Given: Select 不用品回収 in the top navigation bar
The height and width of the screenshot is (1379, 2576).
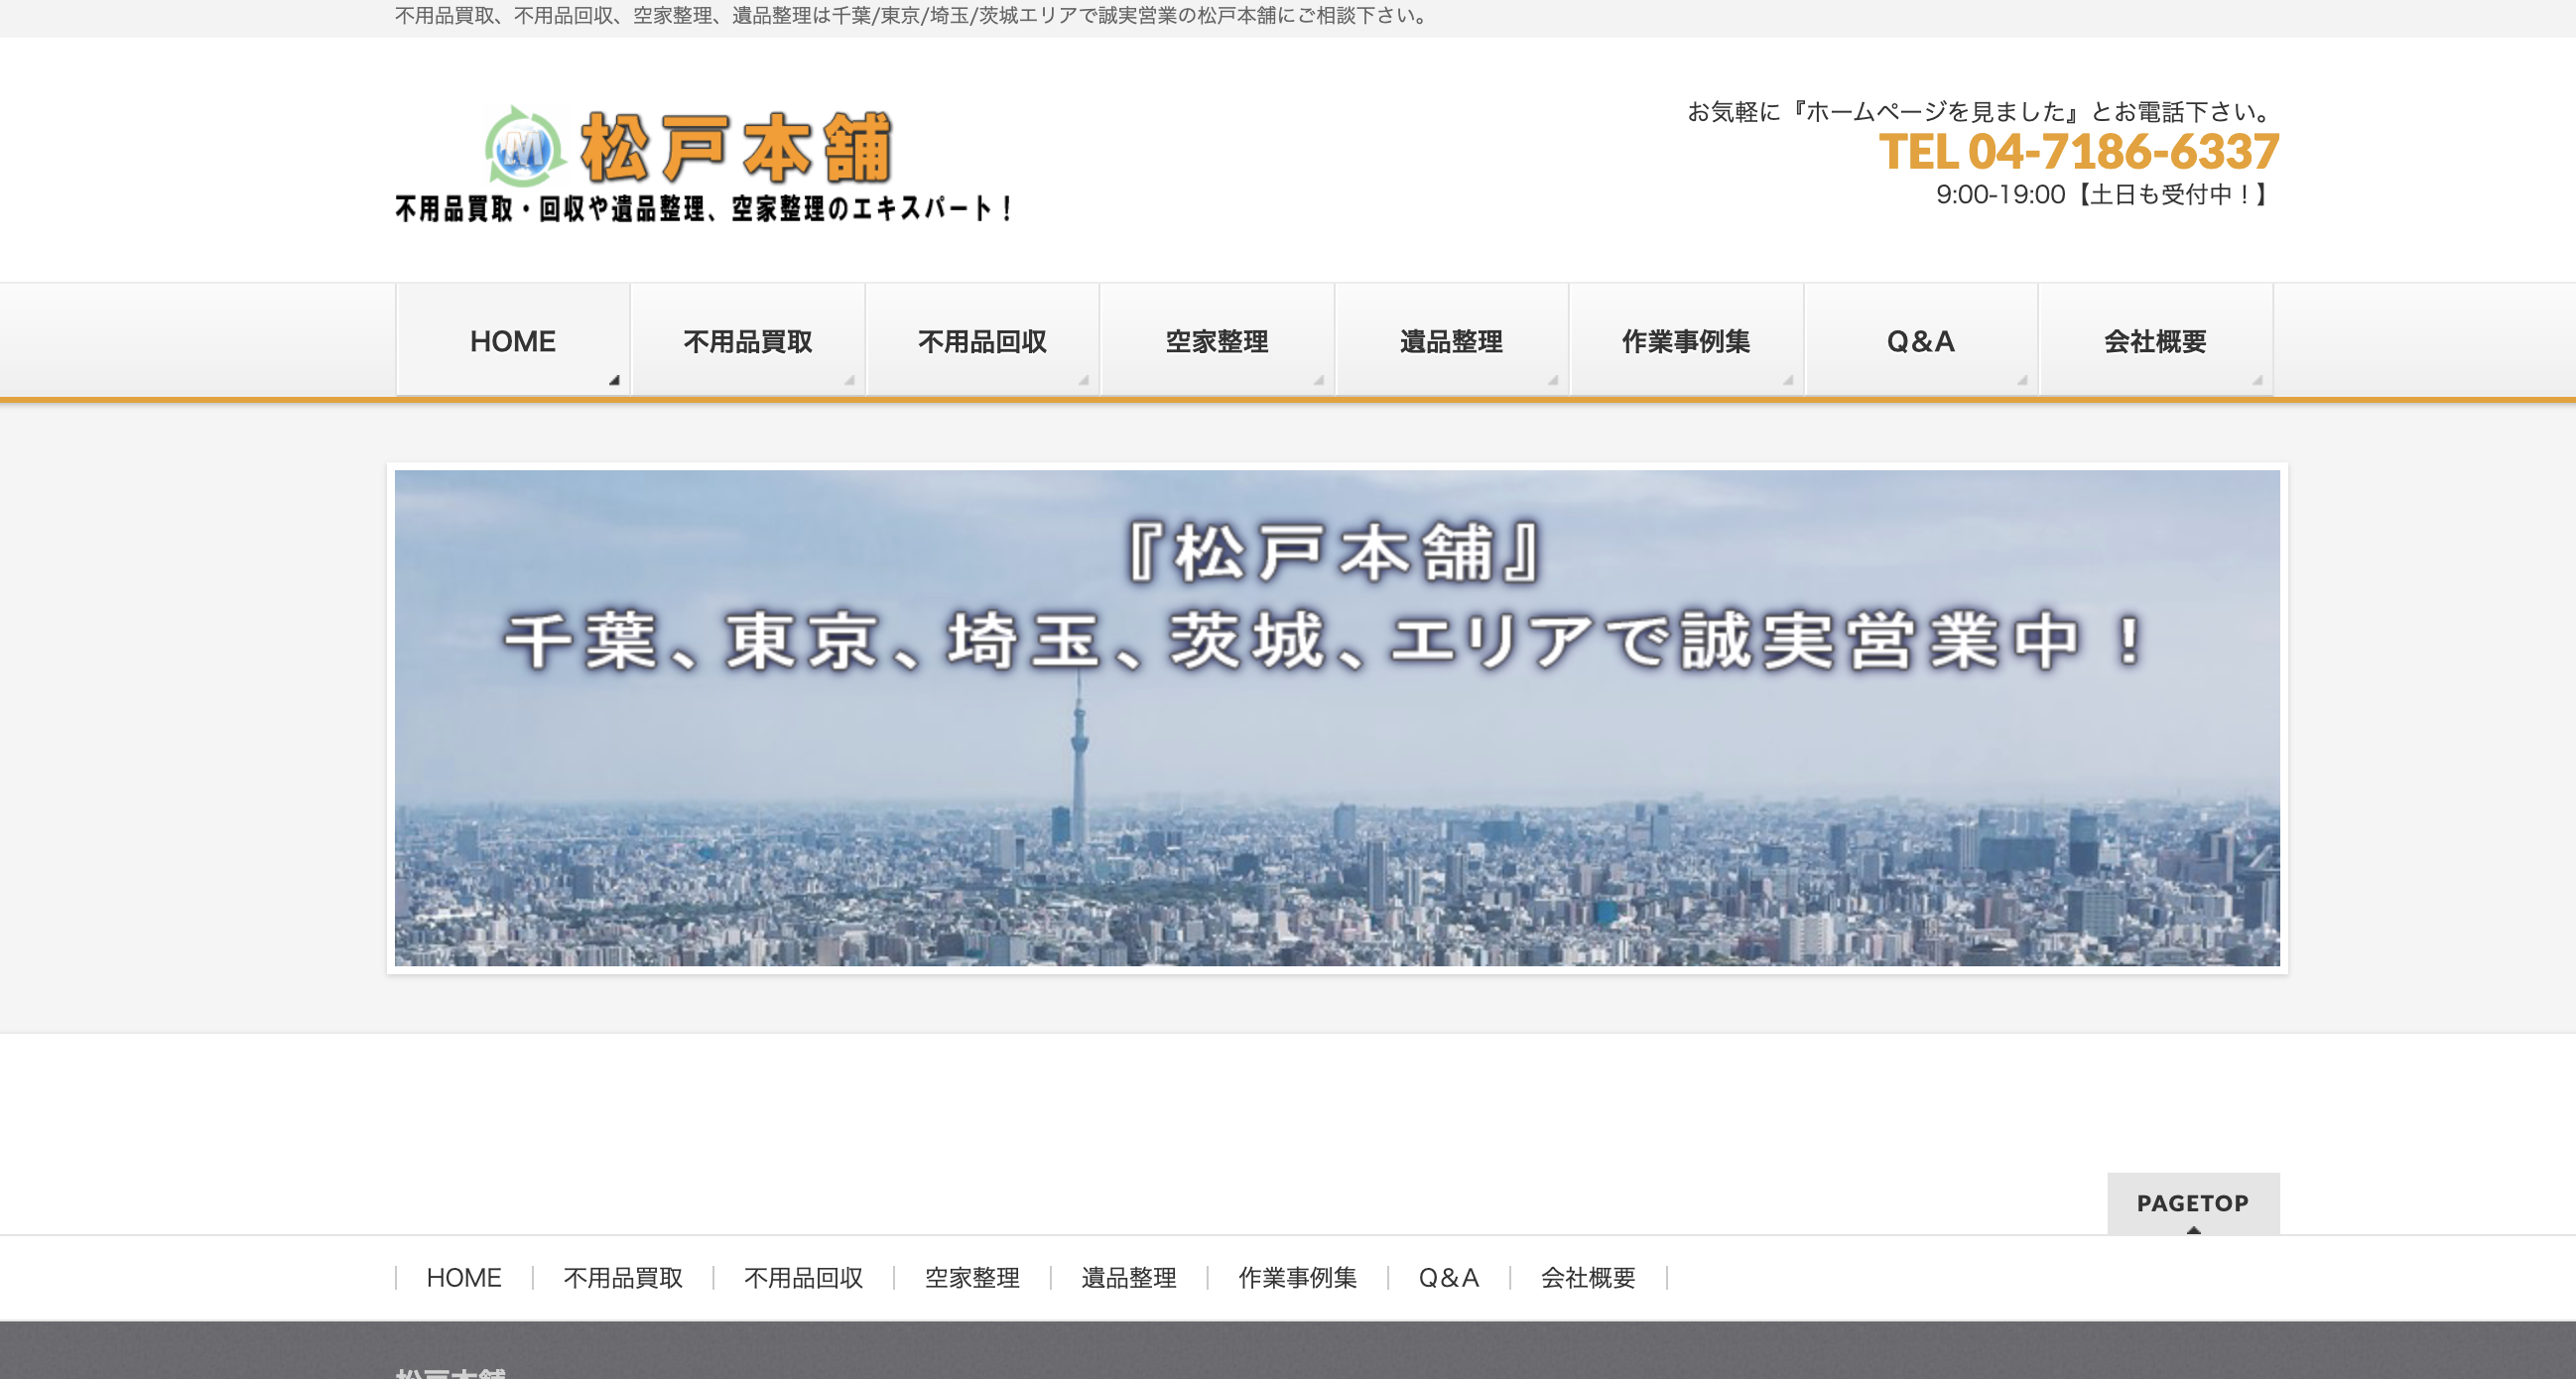Looking at the screenshot, I should point(982,341).
